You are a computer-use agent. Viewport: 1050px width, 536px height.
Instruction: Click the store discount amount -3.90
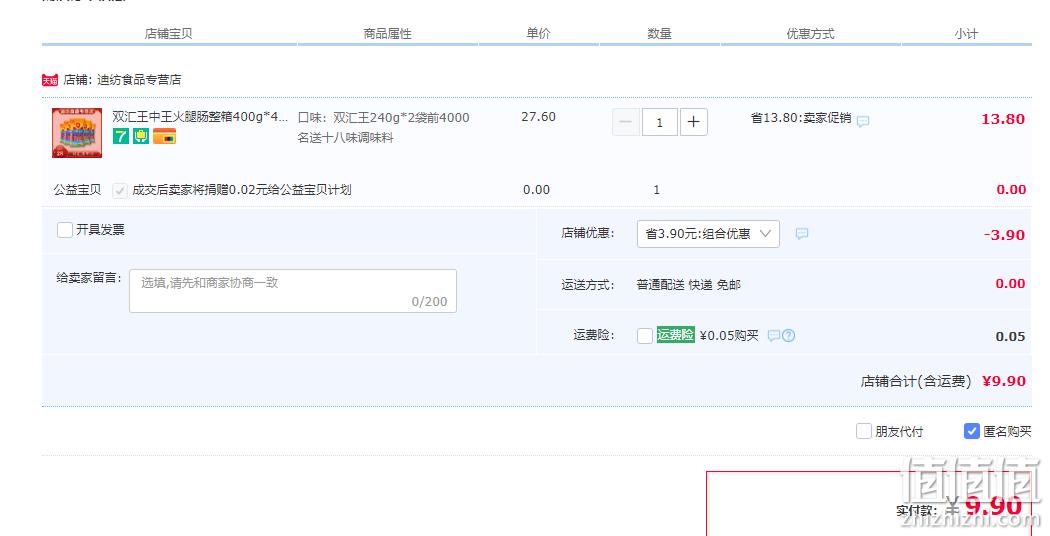(x=1004, y=235)
